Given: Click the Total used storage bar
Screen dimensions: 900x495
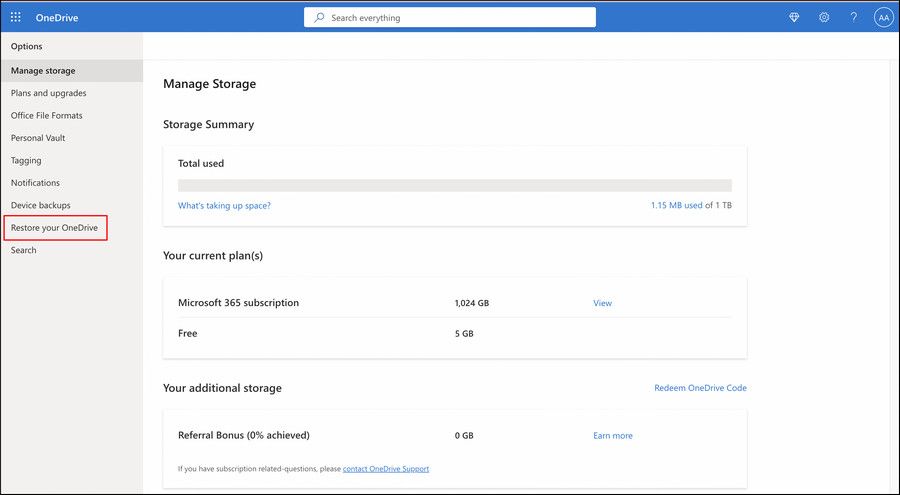Looking at the screenshot, I should (x=455, y=185).
